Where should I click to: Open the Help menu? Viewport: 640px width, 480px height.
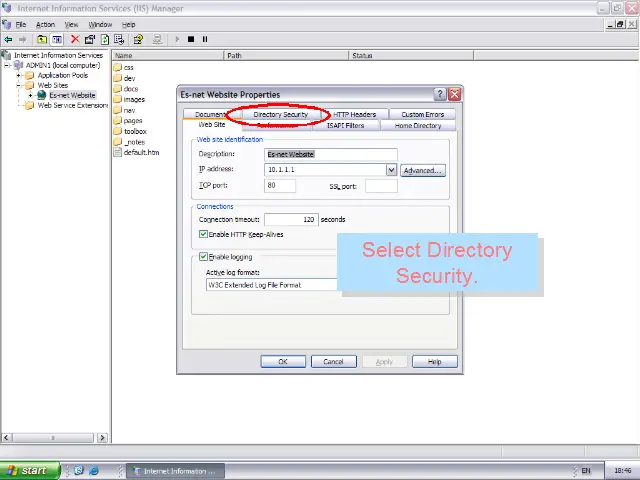[x=129, y=24]
